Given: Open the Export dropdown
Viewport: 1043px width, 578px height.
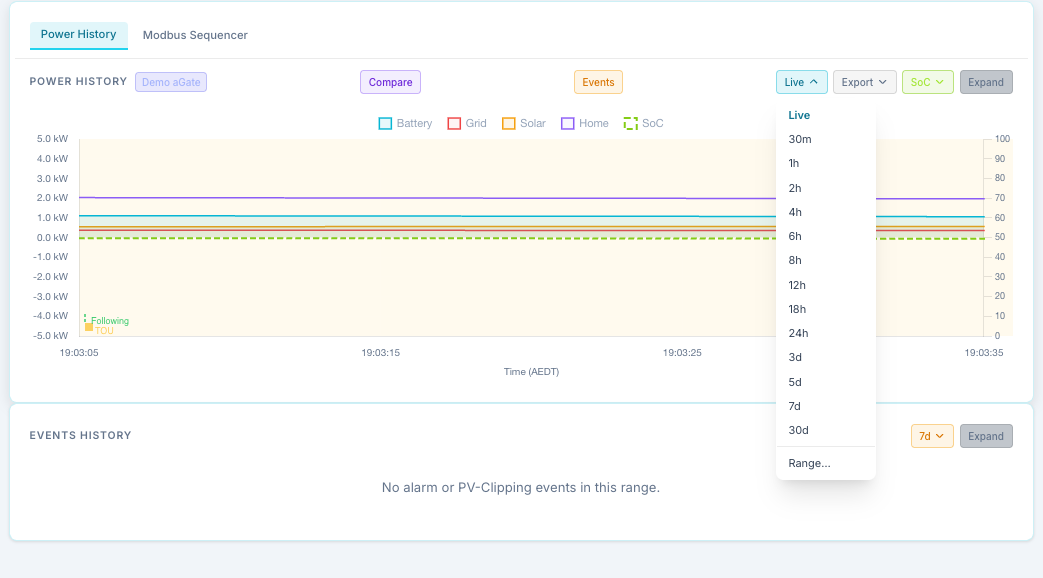Looking at the screenshot, I should [865, 82].
